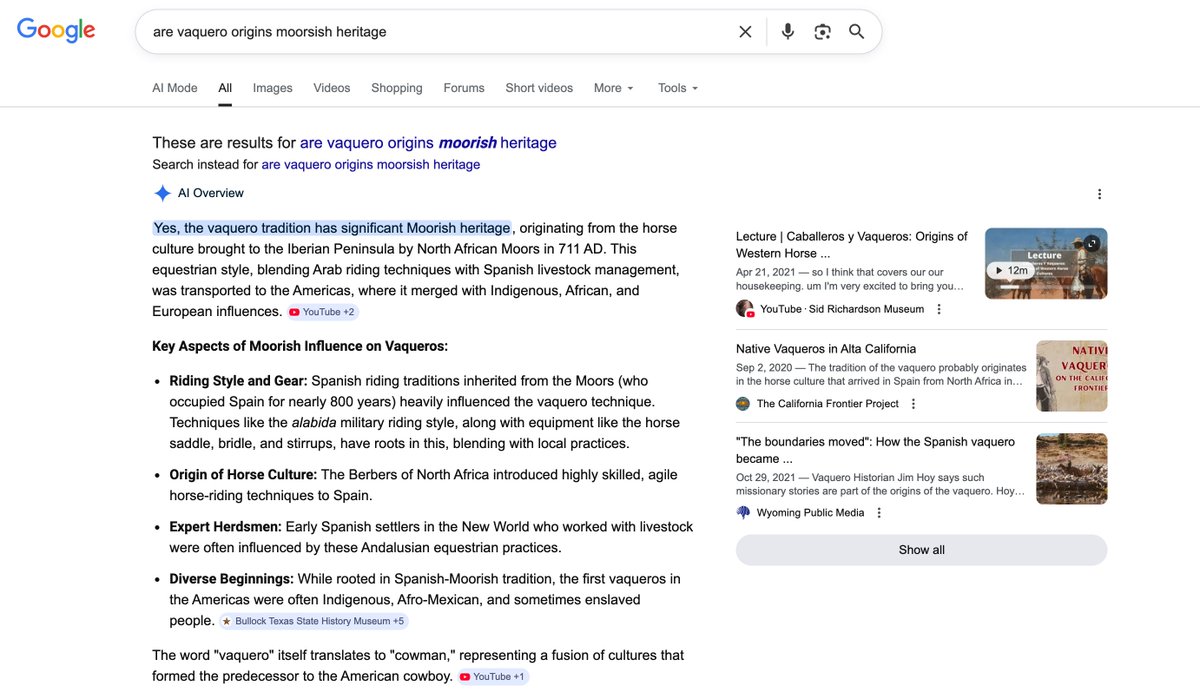
Task: Click 'Key Aspects of Moorish Influence on Vaqueros' heading
Action: 300,346
